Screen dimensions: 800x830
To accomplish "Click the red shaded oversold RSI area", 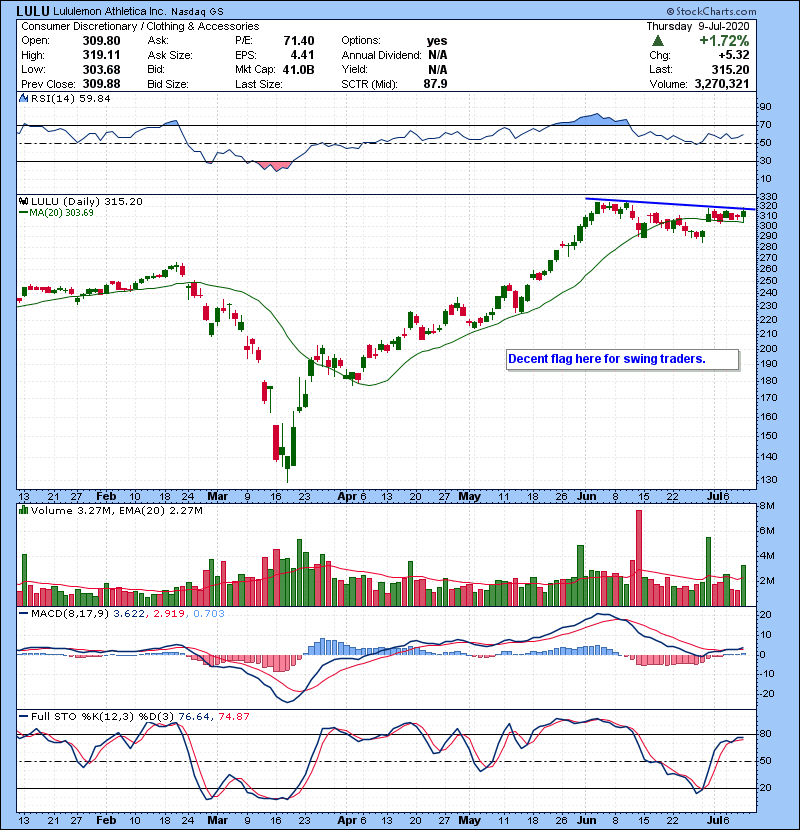I will pyautogui.click(x=271, y=164).
